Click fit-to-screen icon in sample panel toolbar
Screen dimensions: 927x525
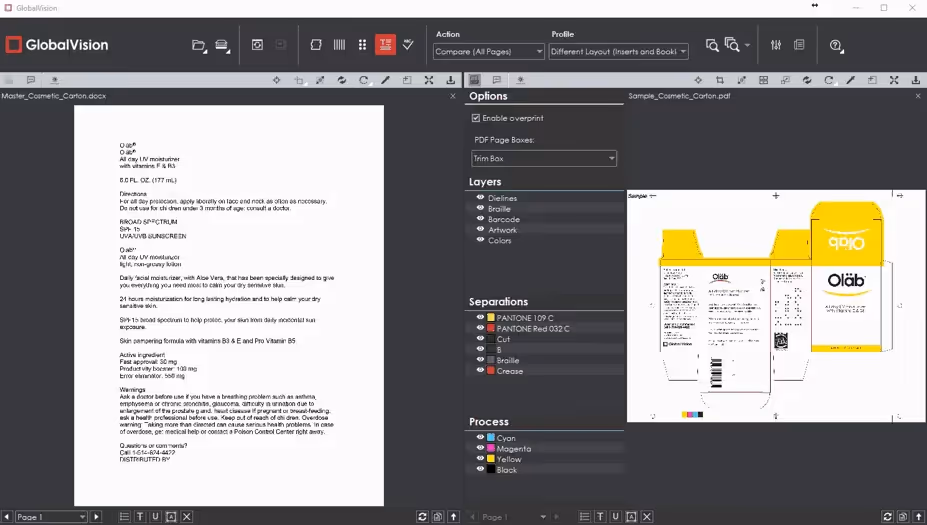coord(894,80)
